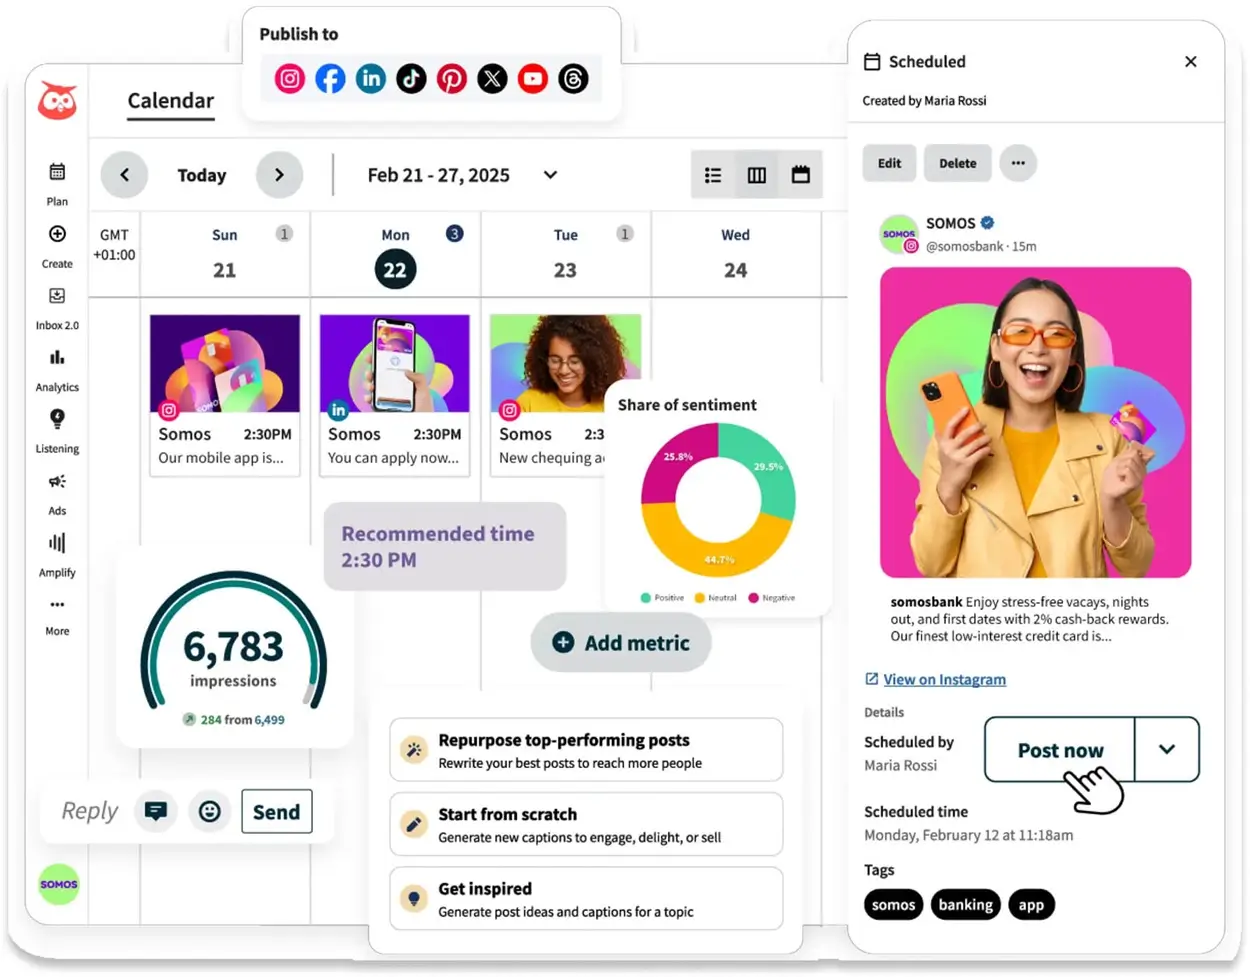Screen dimensions: 1250x977
Task: Open the emoji picker in the reply bar
Action: (209, 811)
